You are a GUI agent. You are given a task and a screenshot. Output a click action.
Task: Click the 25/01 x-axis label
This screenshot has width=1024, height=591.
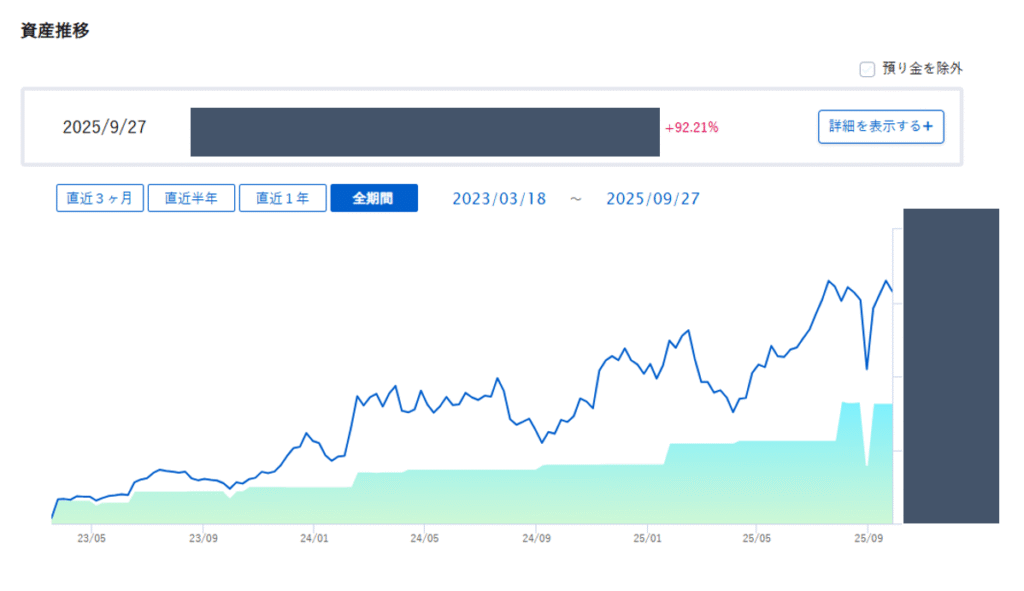pyautogui.click(x=647, y=538)
